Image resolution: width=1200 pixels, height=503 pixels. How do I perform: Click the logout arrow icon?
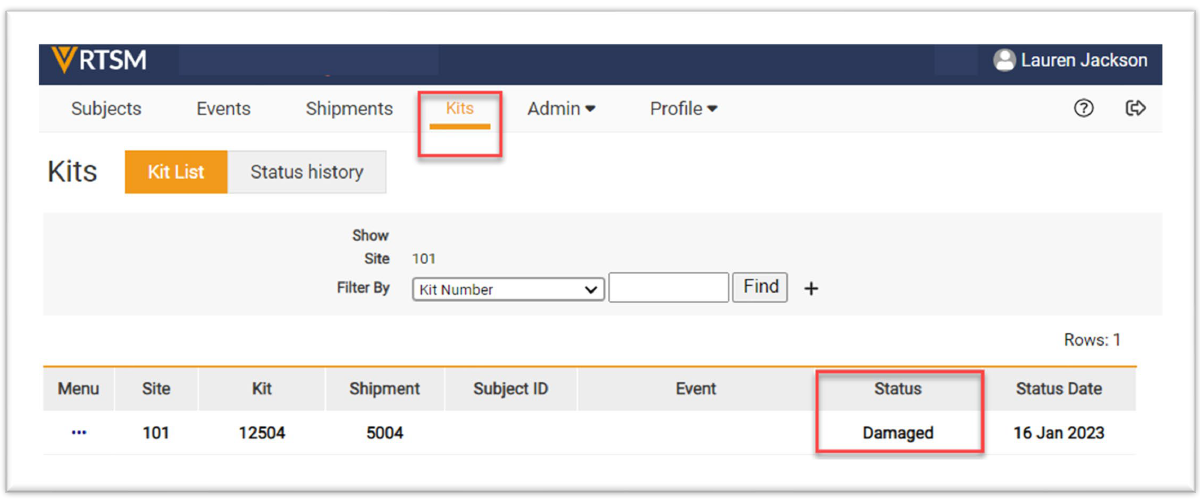pyautogui.click(x=1135, y=109)
